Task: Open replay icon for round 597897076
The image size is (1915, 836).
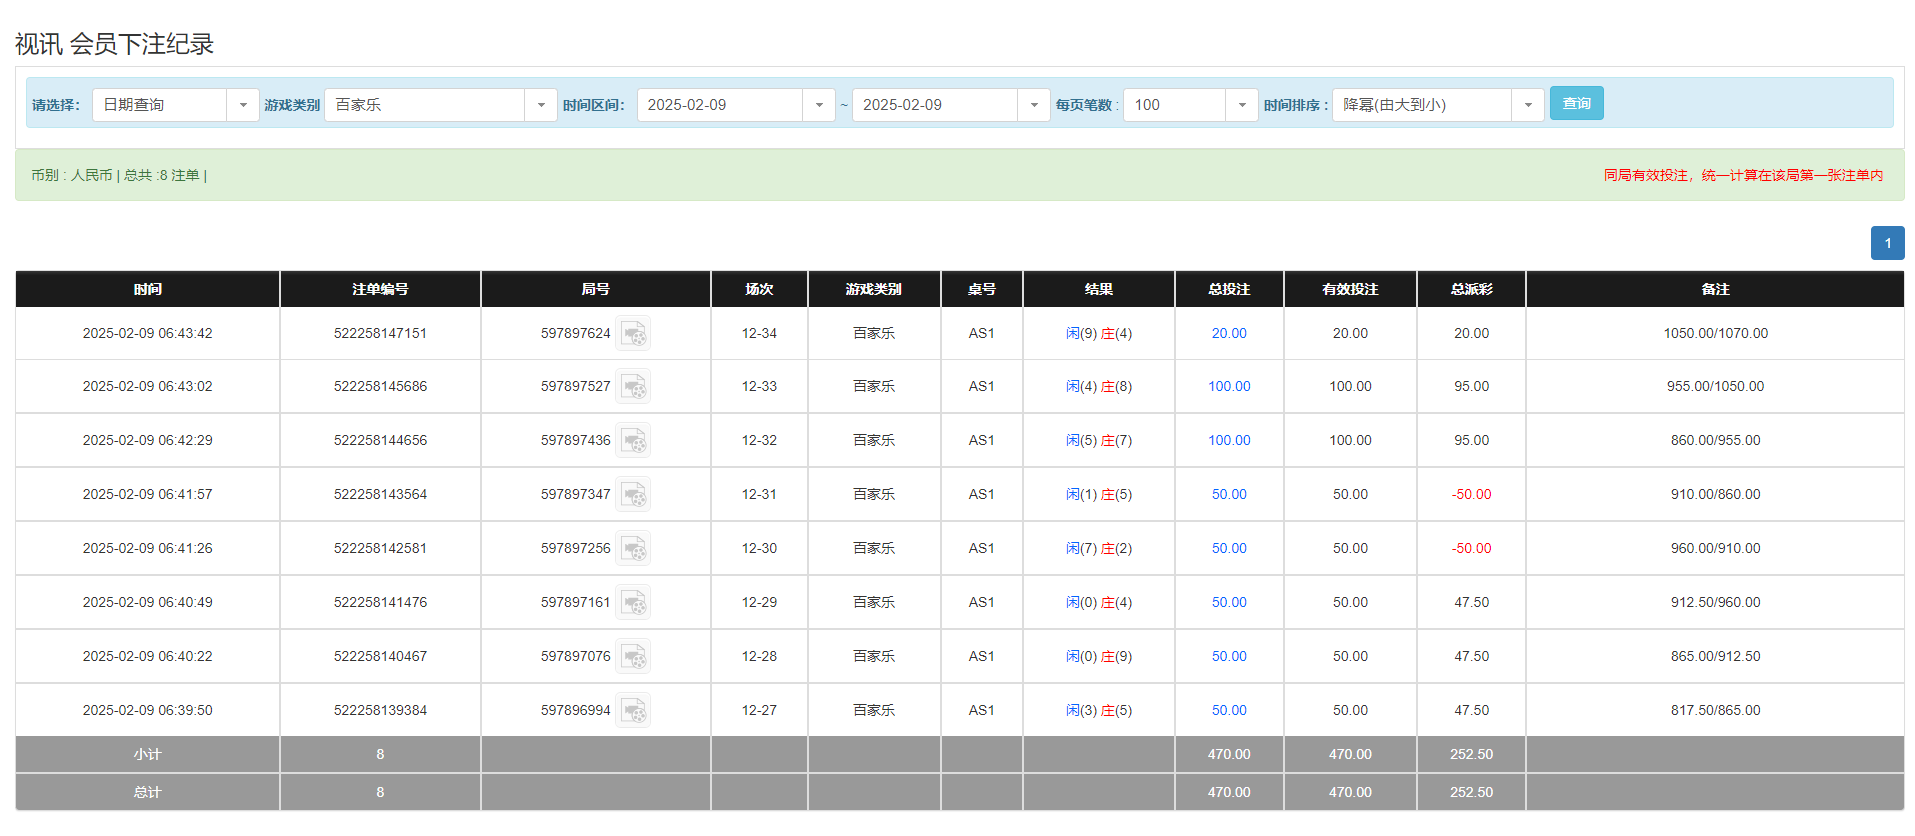Action: 632,657
